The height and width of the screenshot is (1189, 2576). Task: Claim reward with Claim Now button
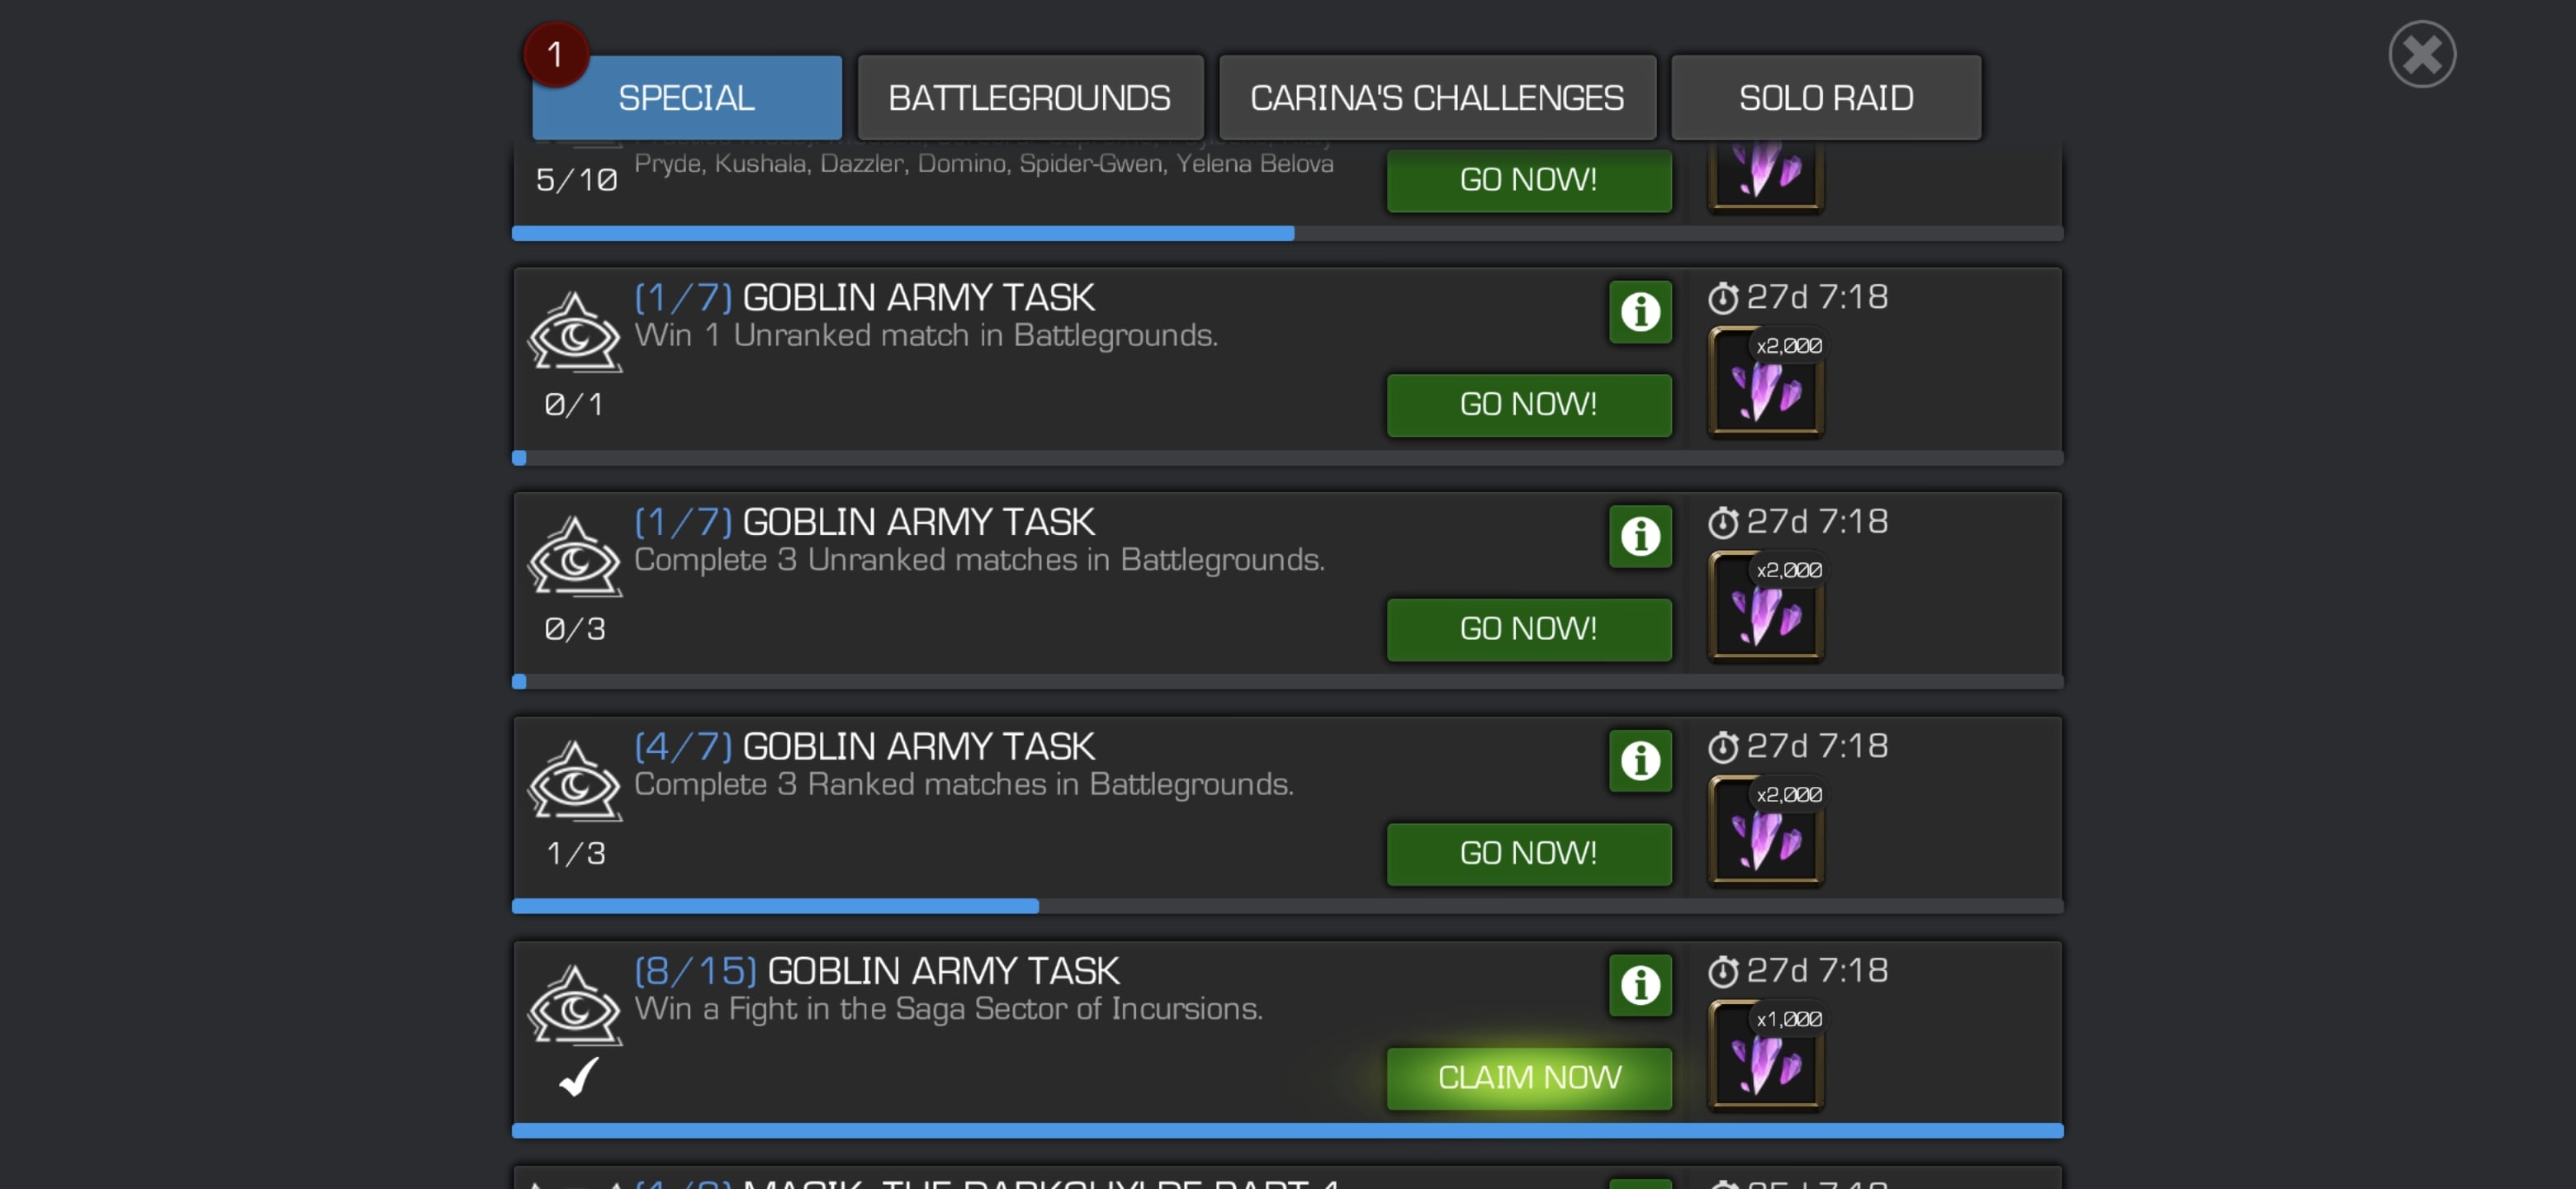click(1529, 1078)
